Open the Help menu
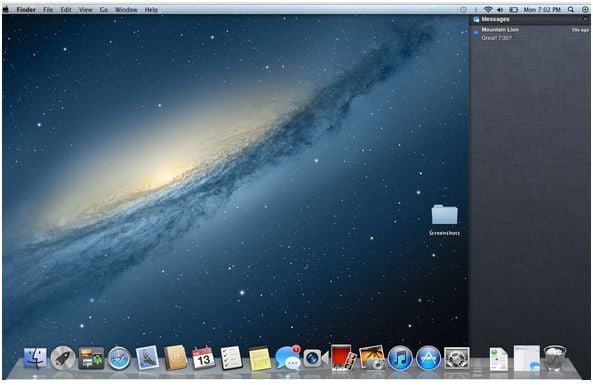 click(151, 10)
